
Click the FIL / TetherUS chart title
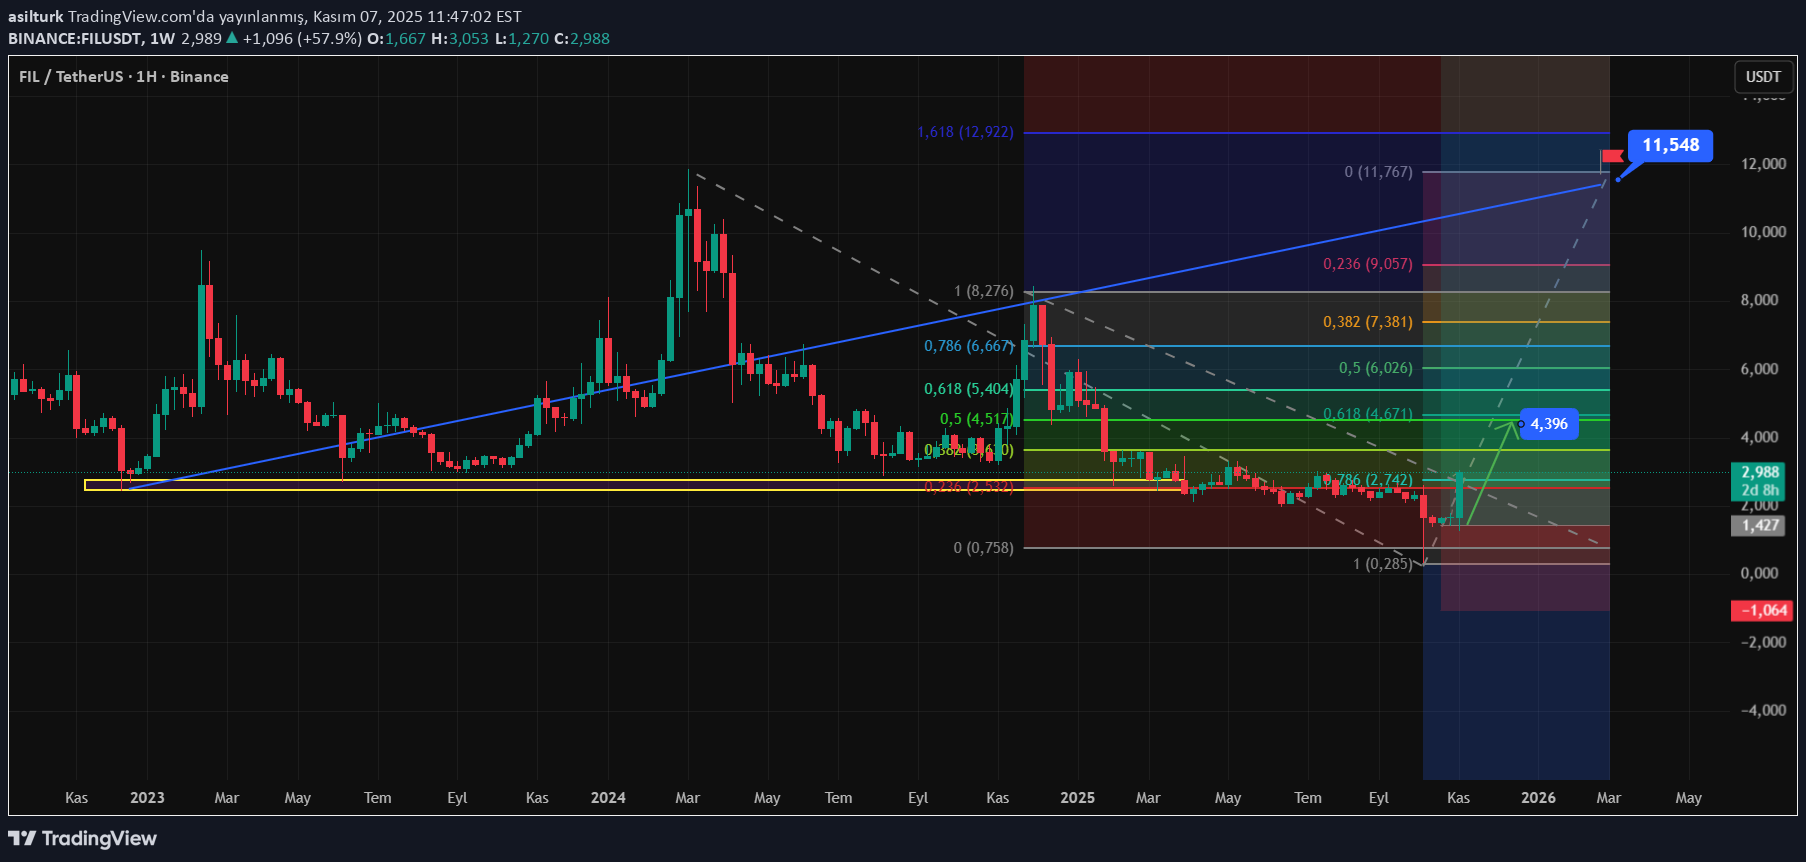click(x=123, y=77)
